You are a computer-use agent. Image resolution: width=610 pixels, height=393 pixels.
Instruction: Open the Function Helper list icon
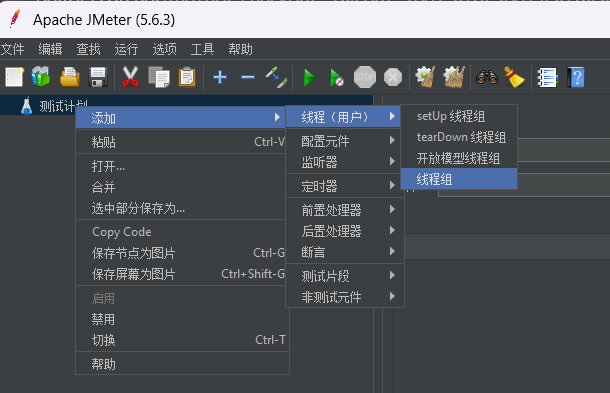click(x=547, y=77)
